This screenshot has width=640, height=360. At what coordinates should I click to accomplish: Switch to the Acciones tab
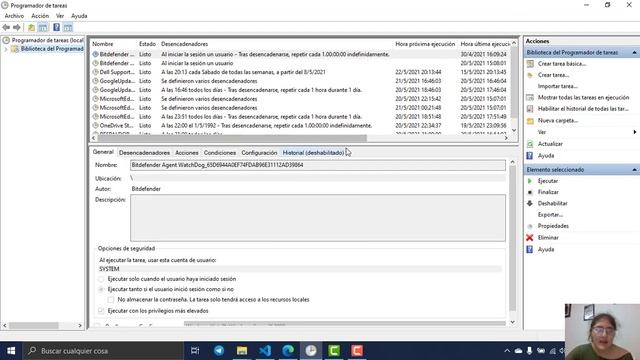click(187, 153)
